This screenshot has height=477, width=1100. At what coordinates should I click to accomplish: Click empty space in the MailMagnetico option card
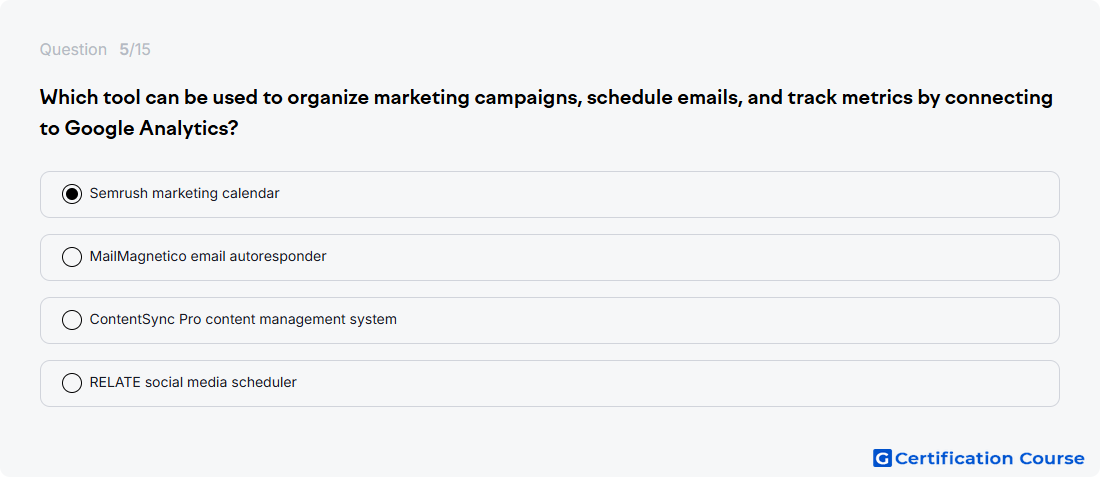point(688,257)
